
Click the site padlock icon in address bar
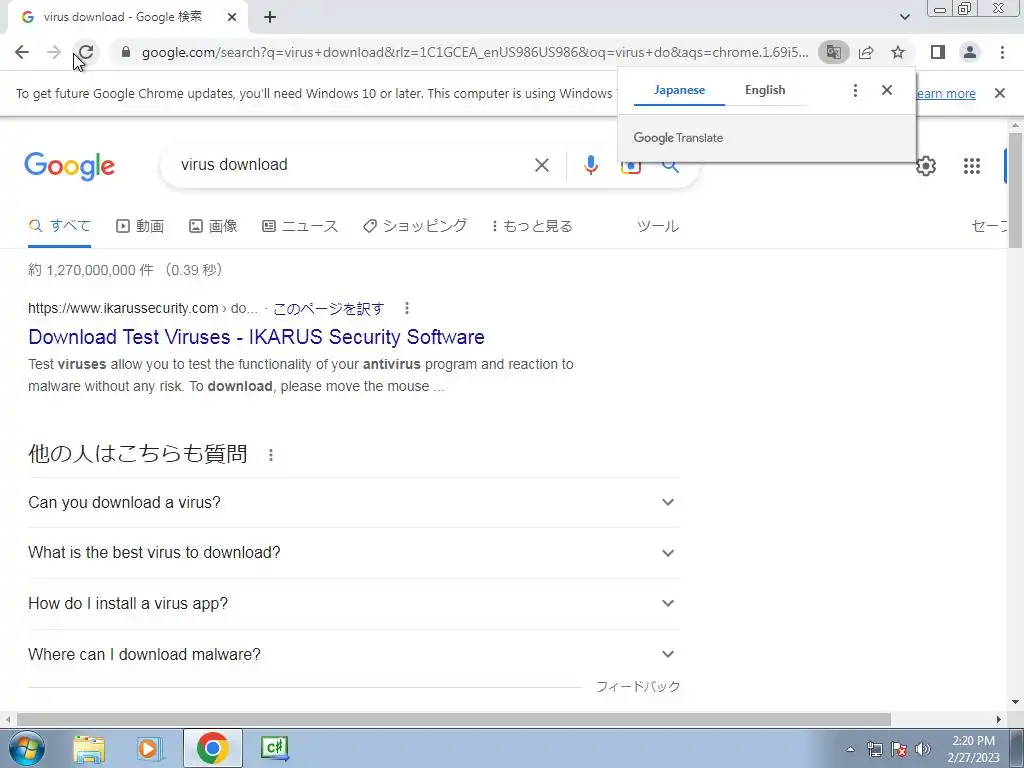[x=126, y=52]
